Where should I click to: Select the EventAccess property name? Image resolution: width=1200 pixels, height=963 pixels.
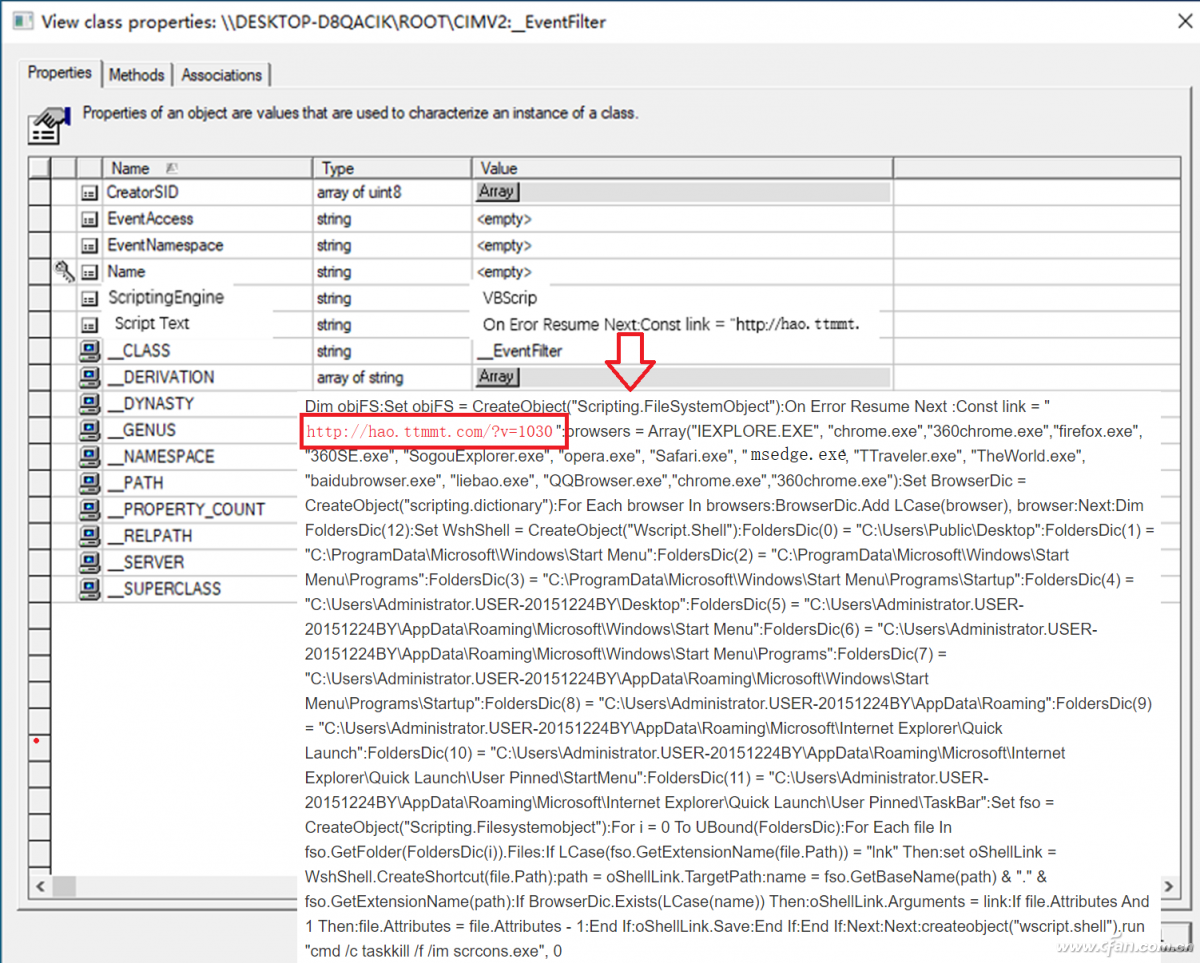[x=151, y=218]
